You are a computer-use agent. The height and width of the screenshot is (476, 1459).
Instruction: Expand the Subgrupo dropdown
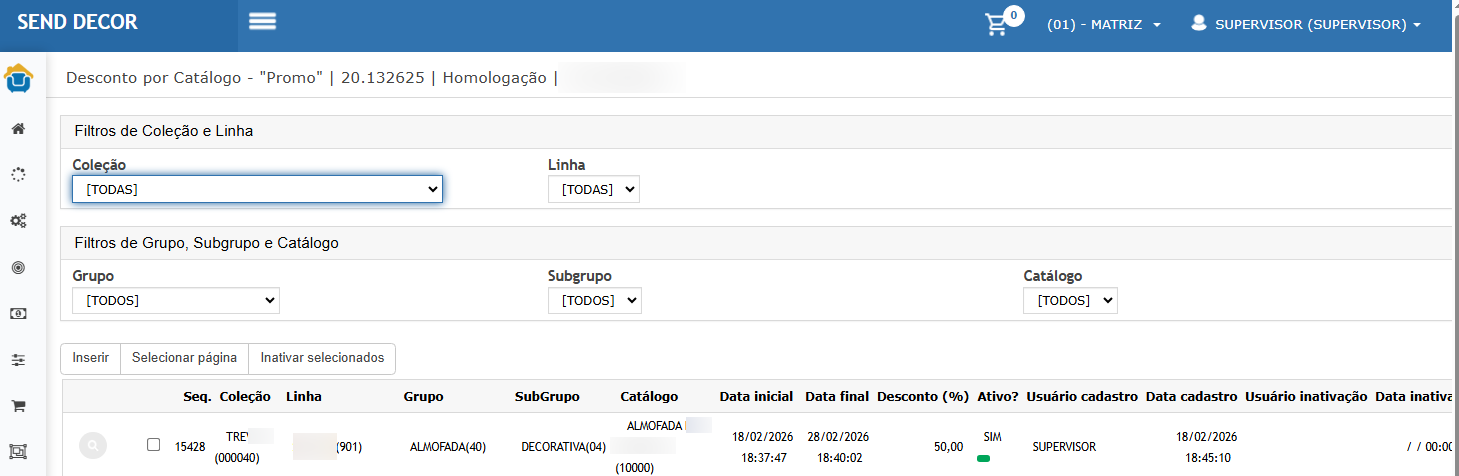coord(594,300)
